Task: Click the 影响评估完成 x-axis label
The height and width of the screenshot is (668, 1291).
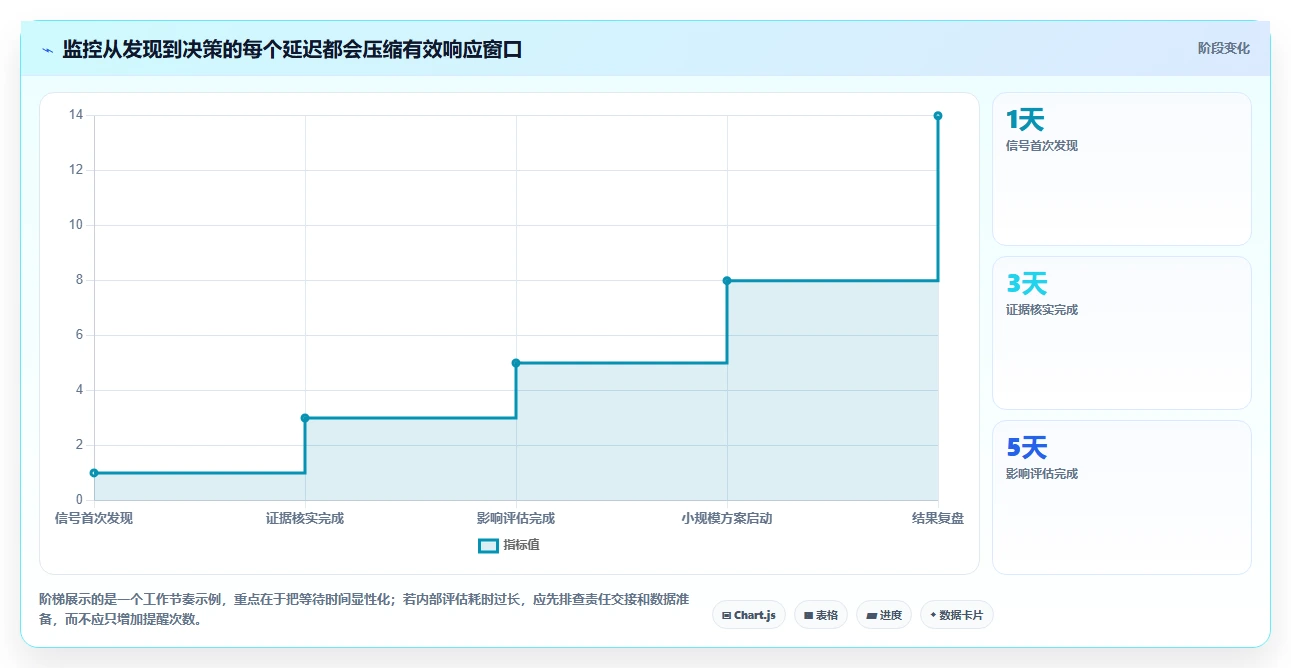Action: point(516,518)
